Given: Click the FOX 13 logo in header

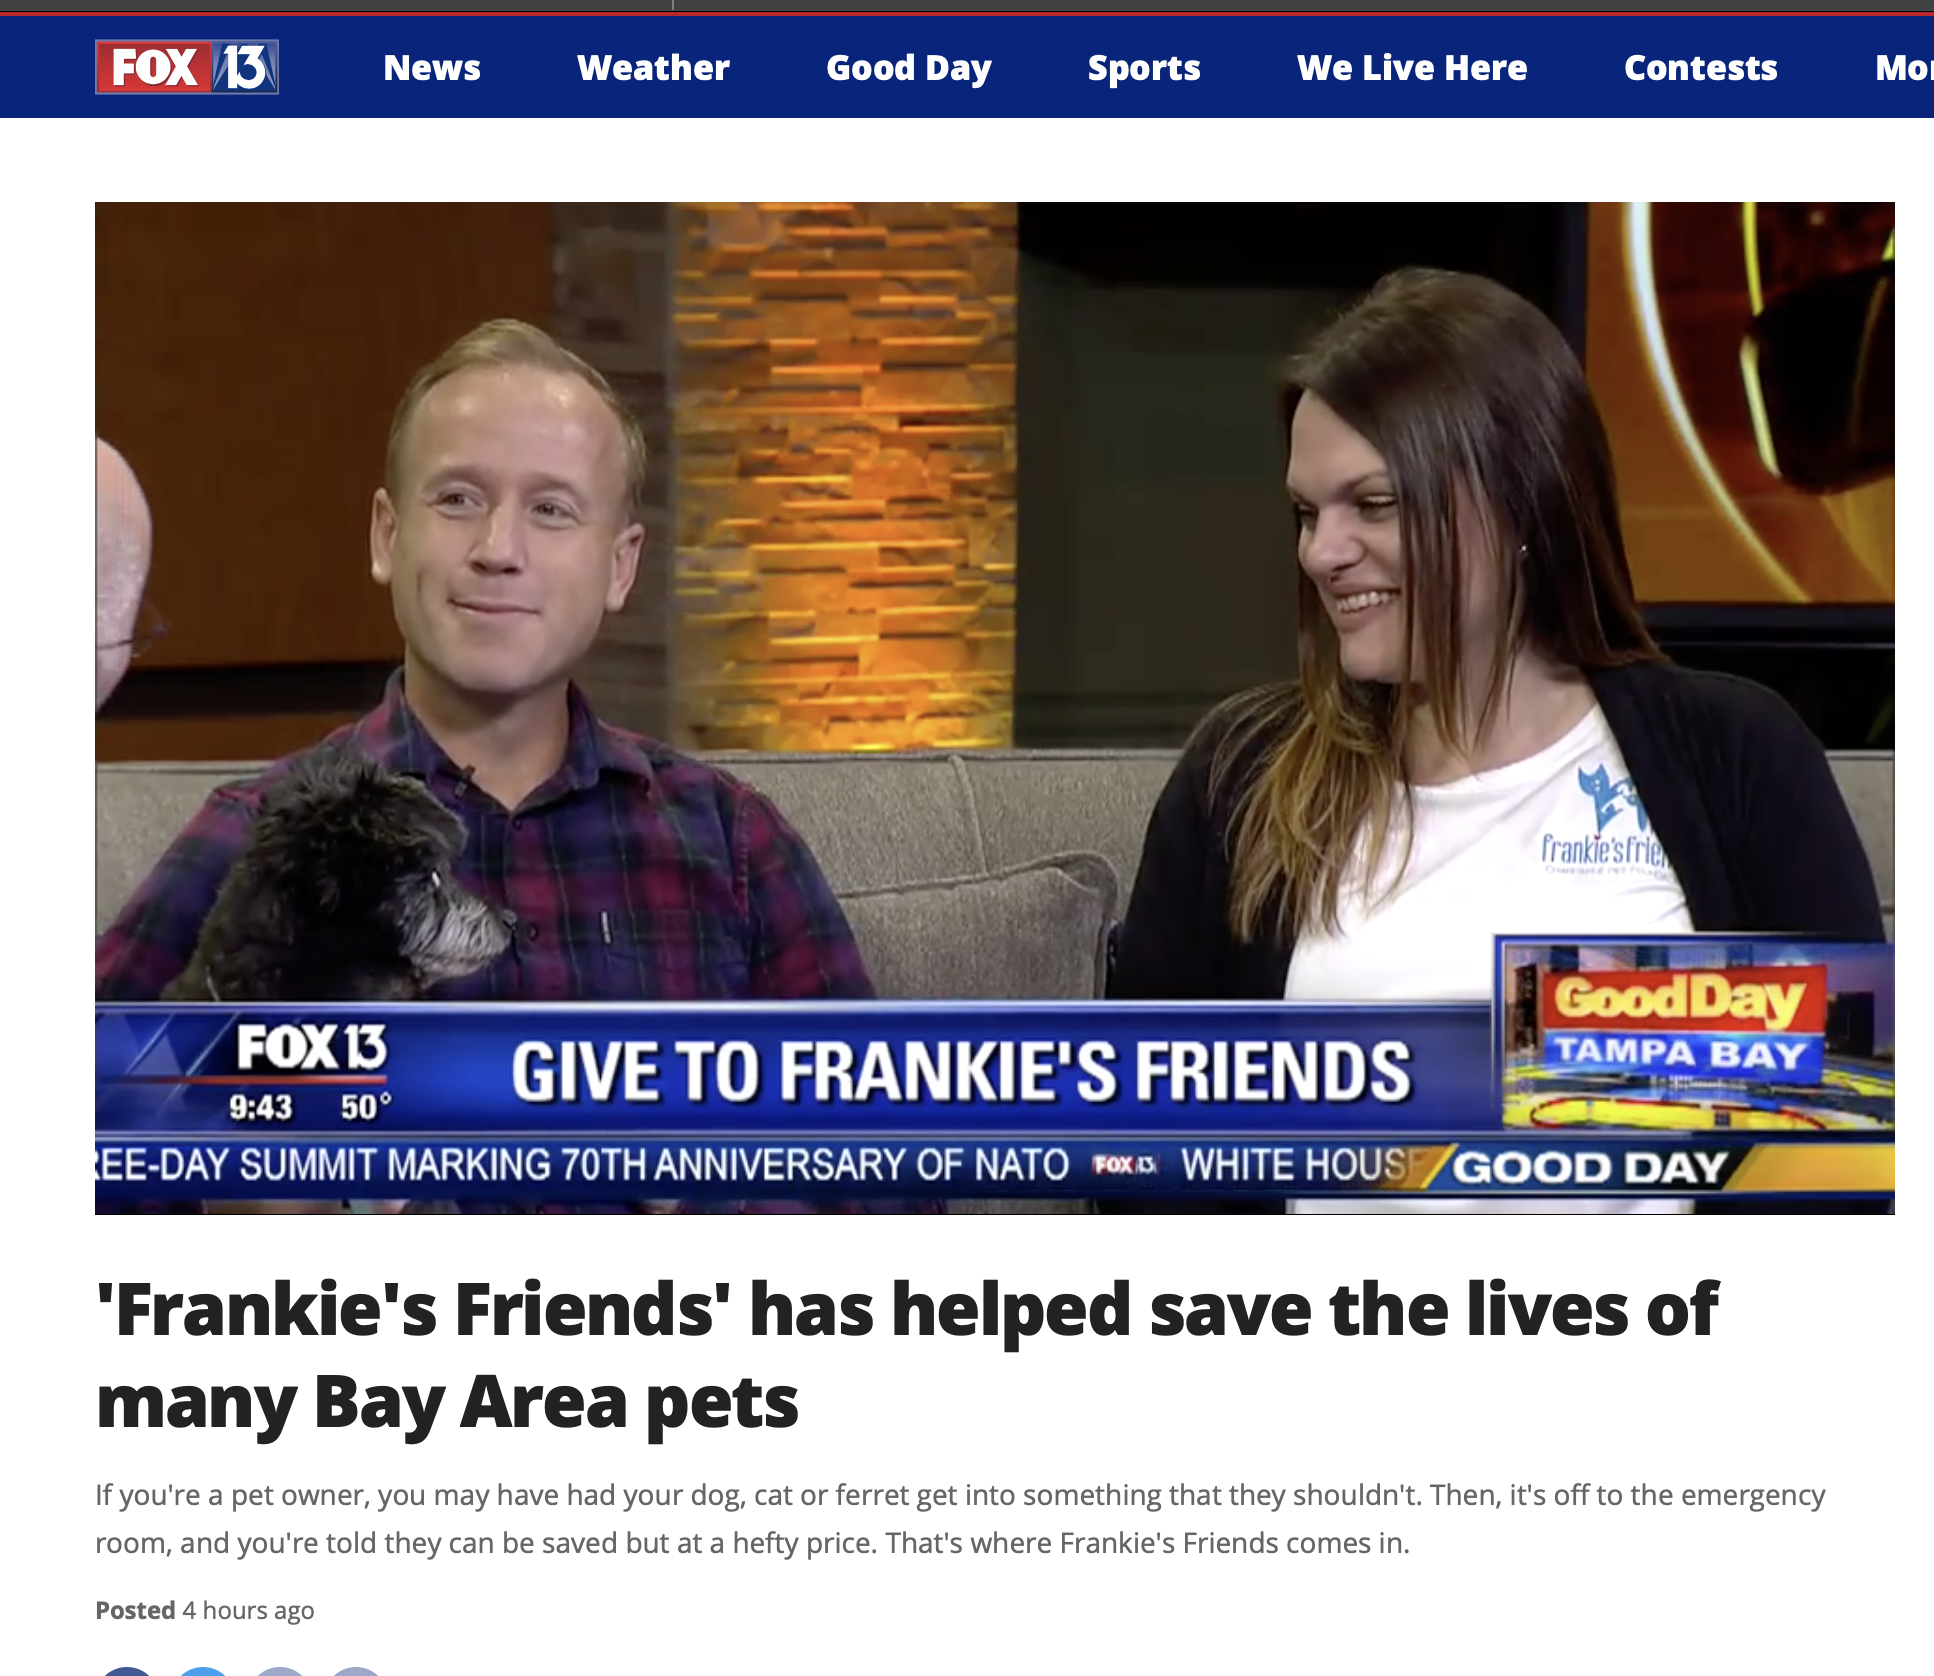Looking at the screenshot, I should 187,67.
